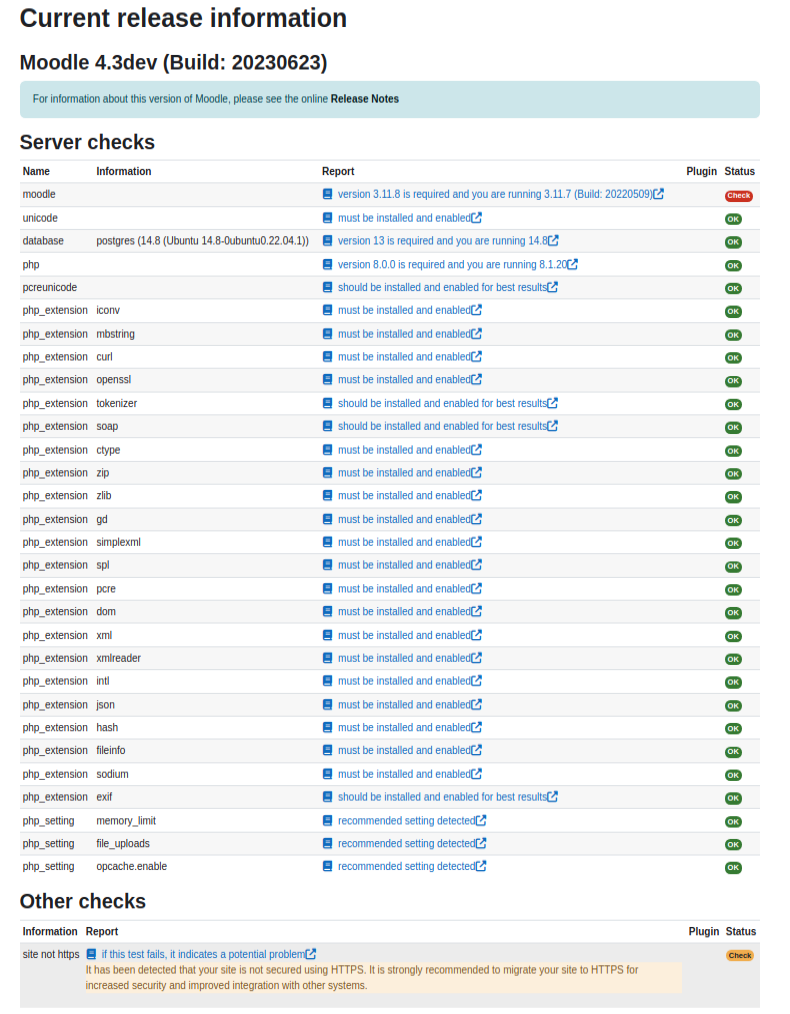Click the red Check status badge for moodle
The height and width of the screenshot is (1014, 790).
point(738,195)
